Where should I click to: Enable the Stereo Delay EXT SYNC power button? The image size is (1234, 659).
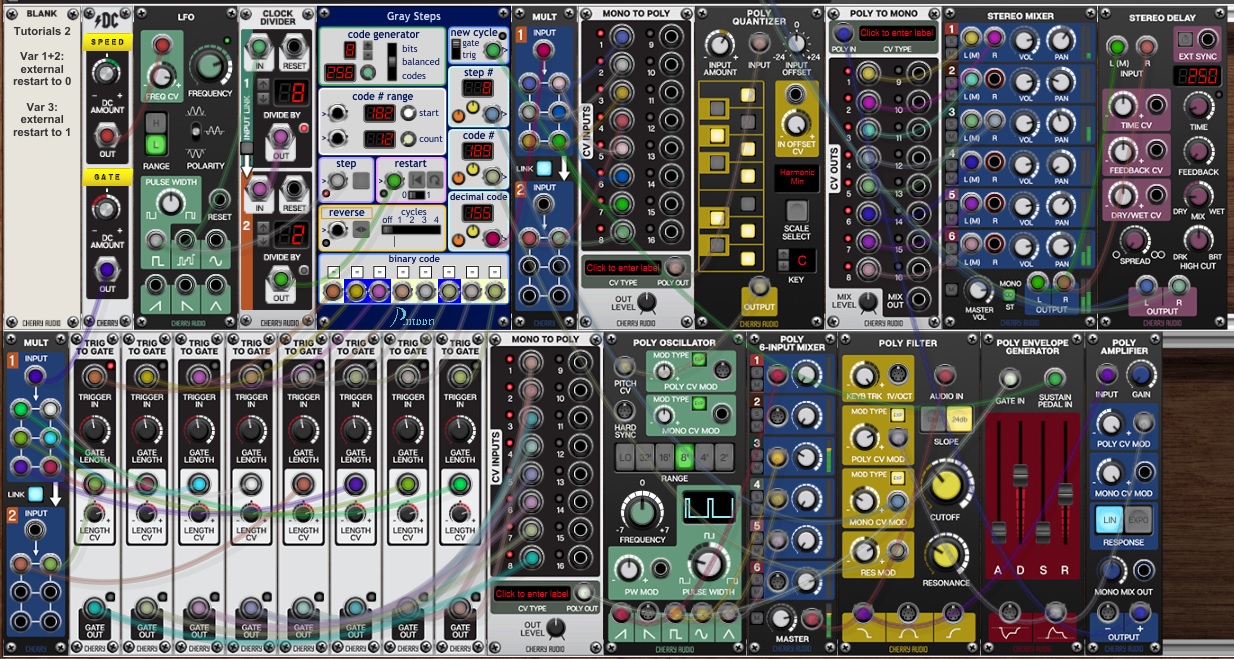coord(1184,40)
